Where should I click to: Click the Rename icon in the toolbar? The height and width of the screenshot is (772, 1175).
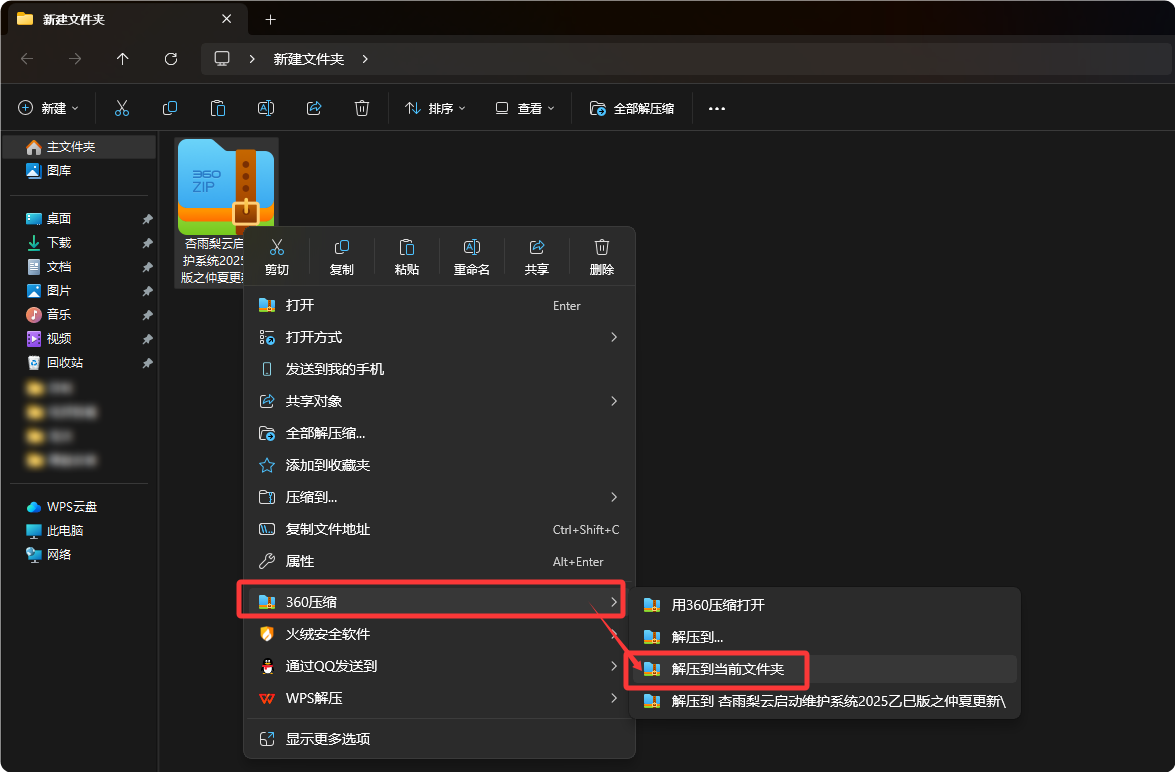(266, 109)
